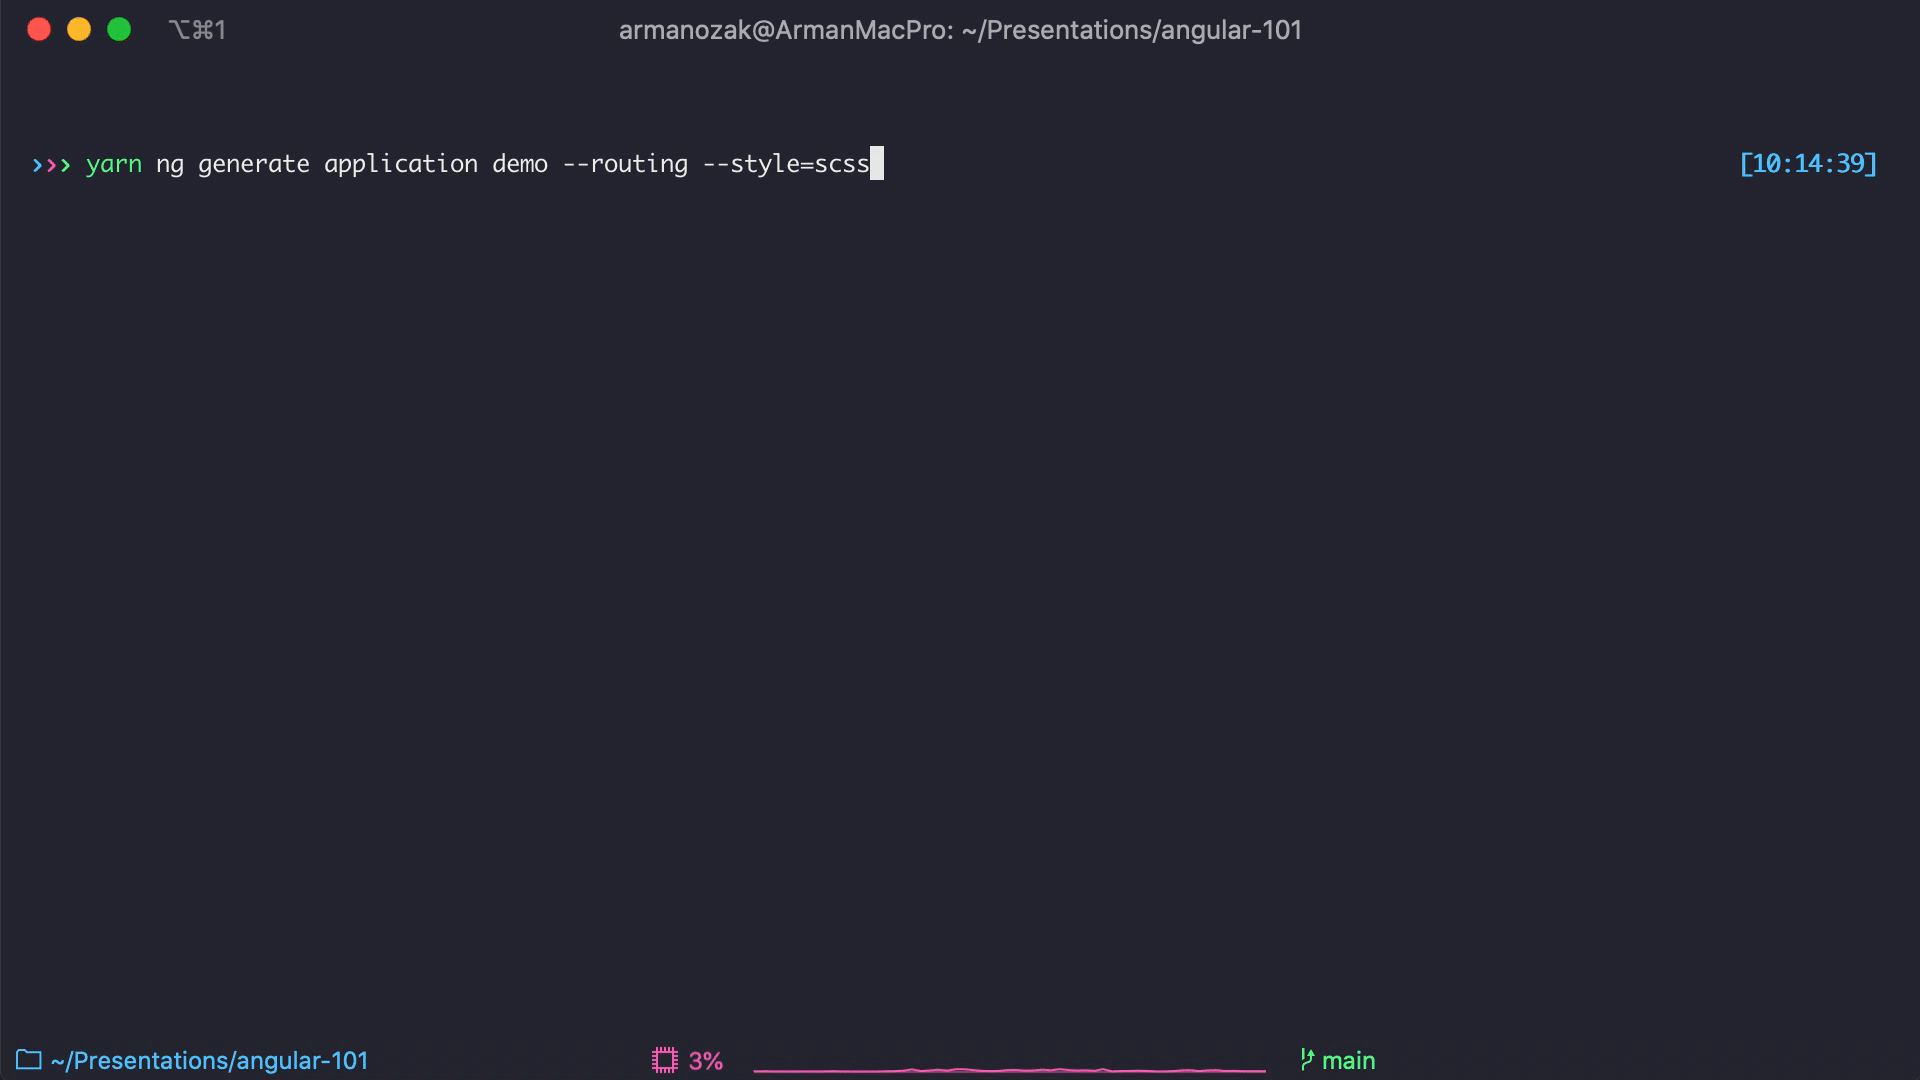Click the green zoom window button
This screenshot has width=1920, height=1080.
point(119,30)
